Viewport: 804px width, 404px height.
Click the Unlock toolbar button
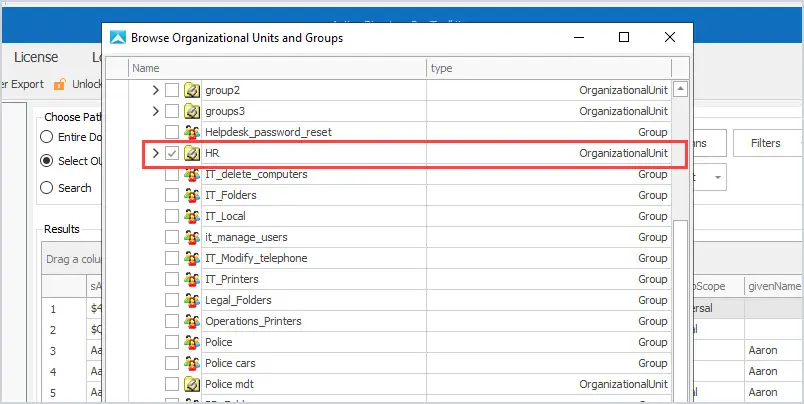pos(78,84)
